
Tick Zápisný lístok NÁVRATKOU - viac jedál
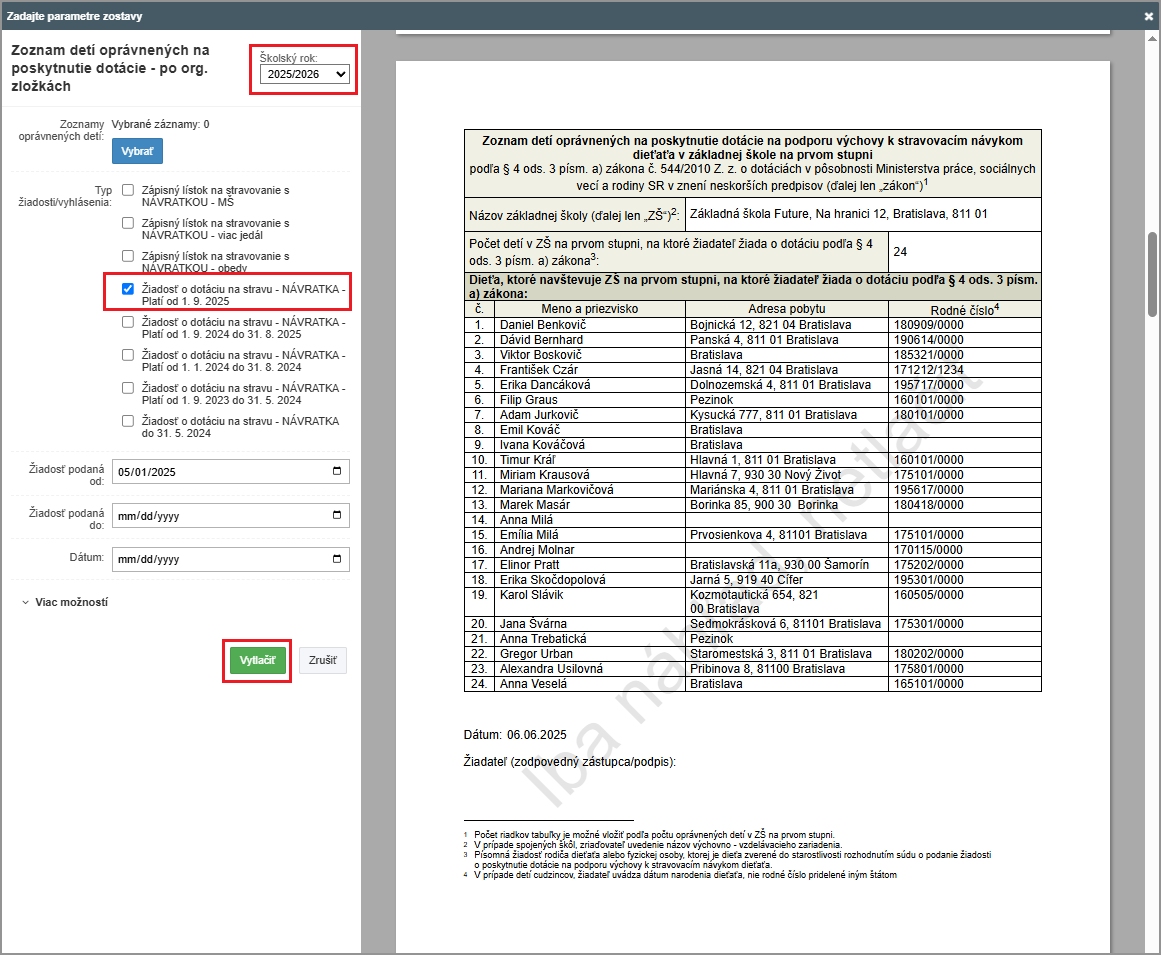128,223
